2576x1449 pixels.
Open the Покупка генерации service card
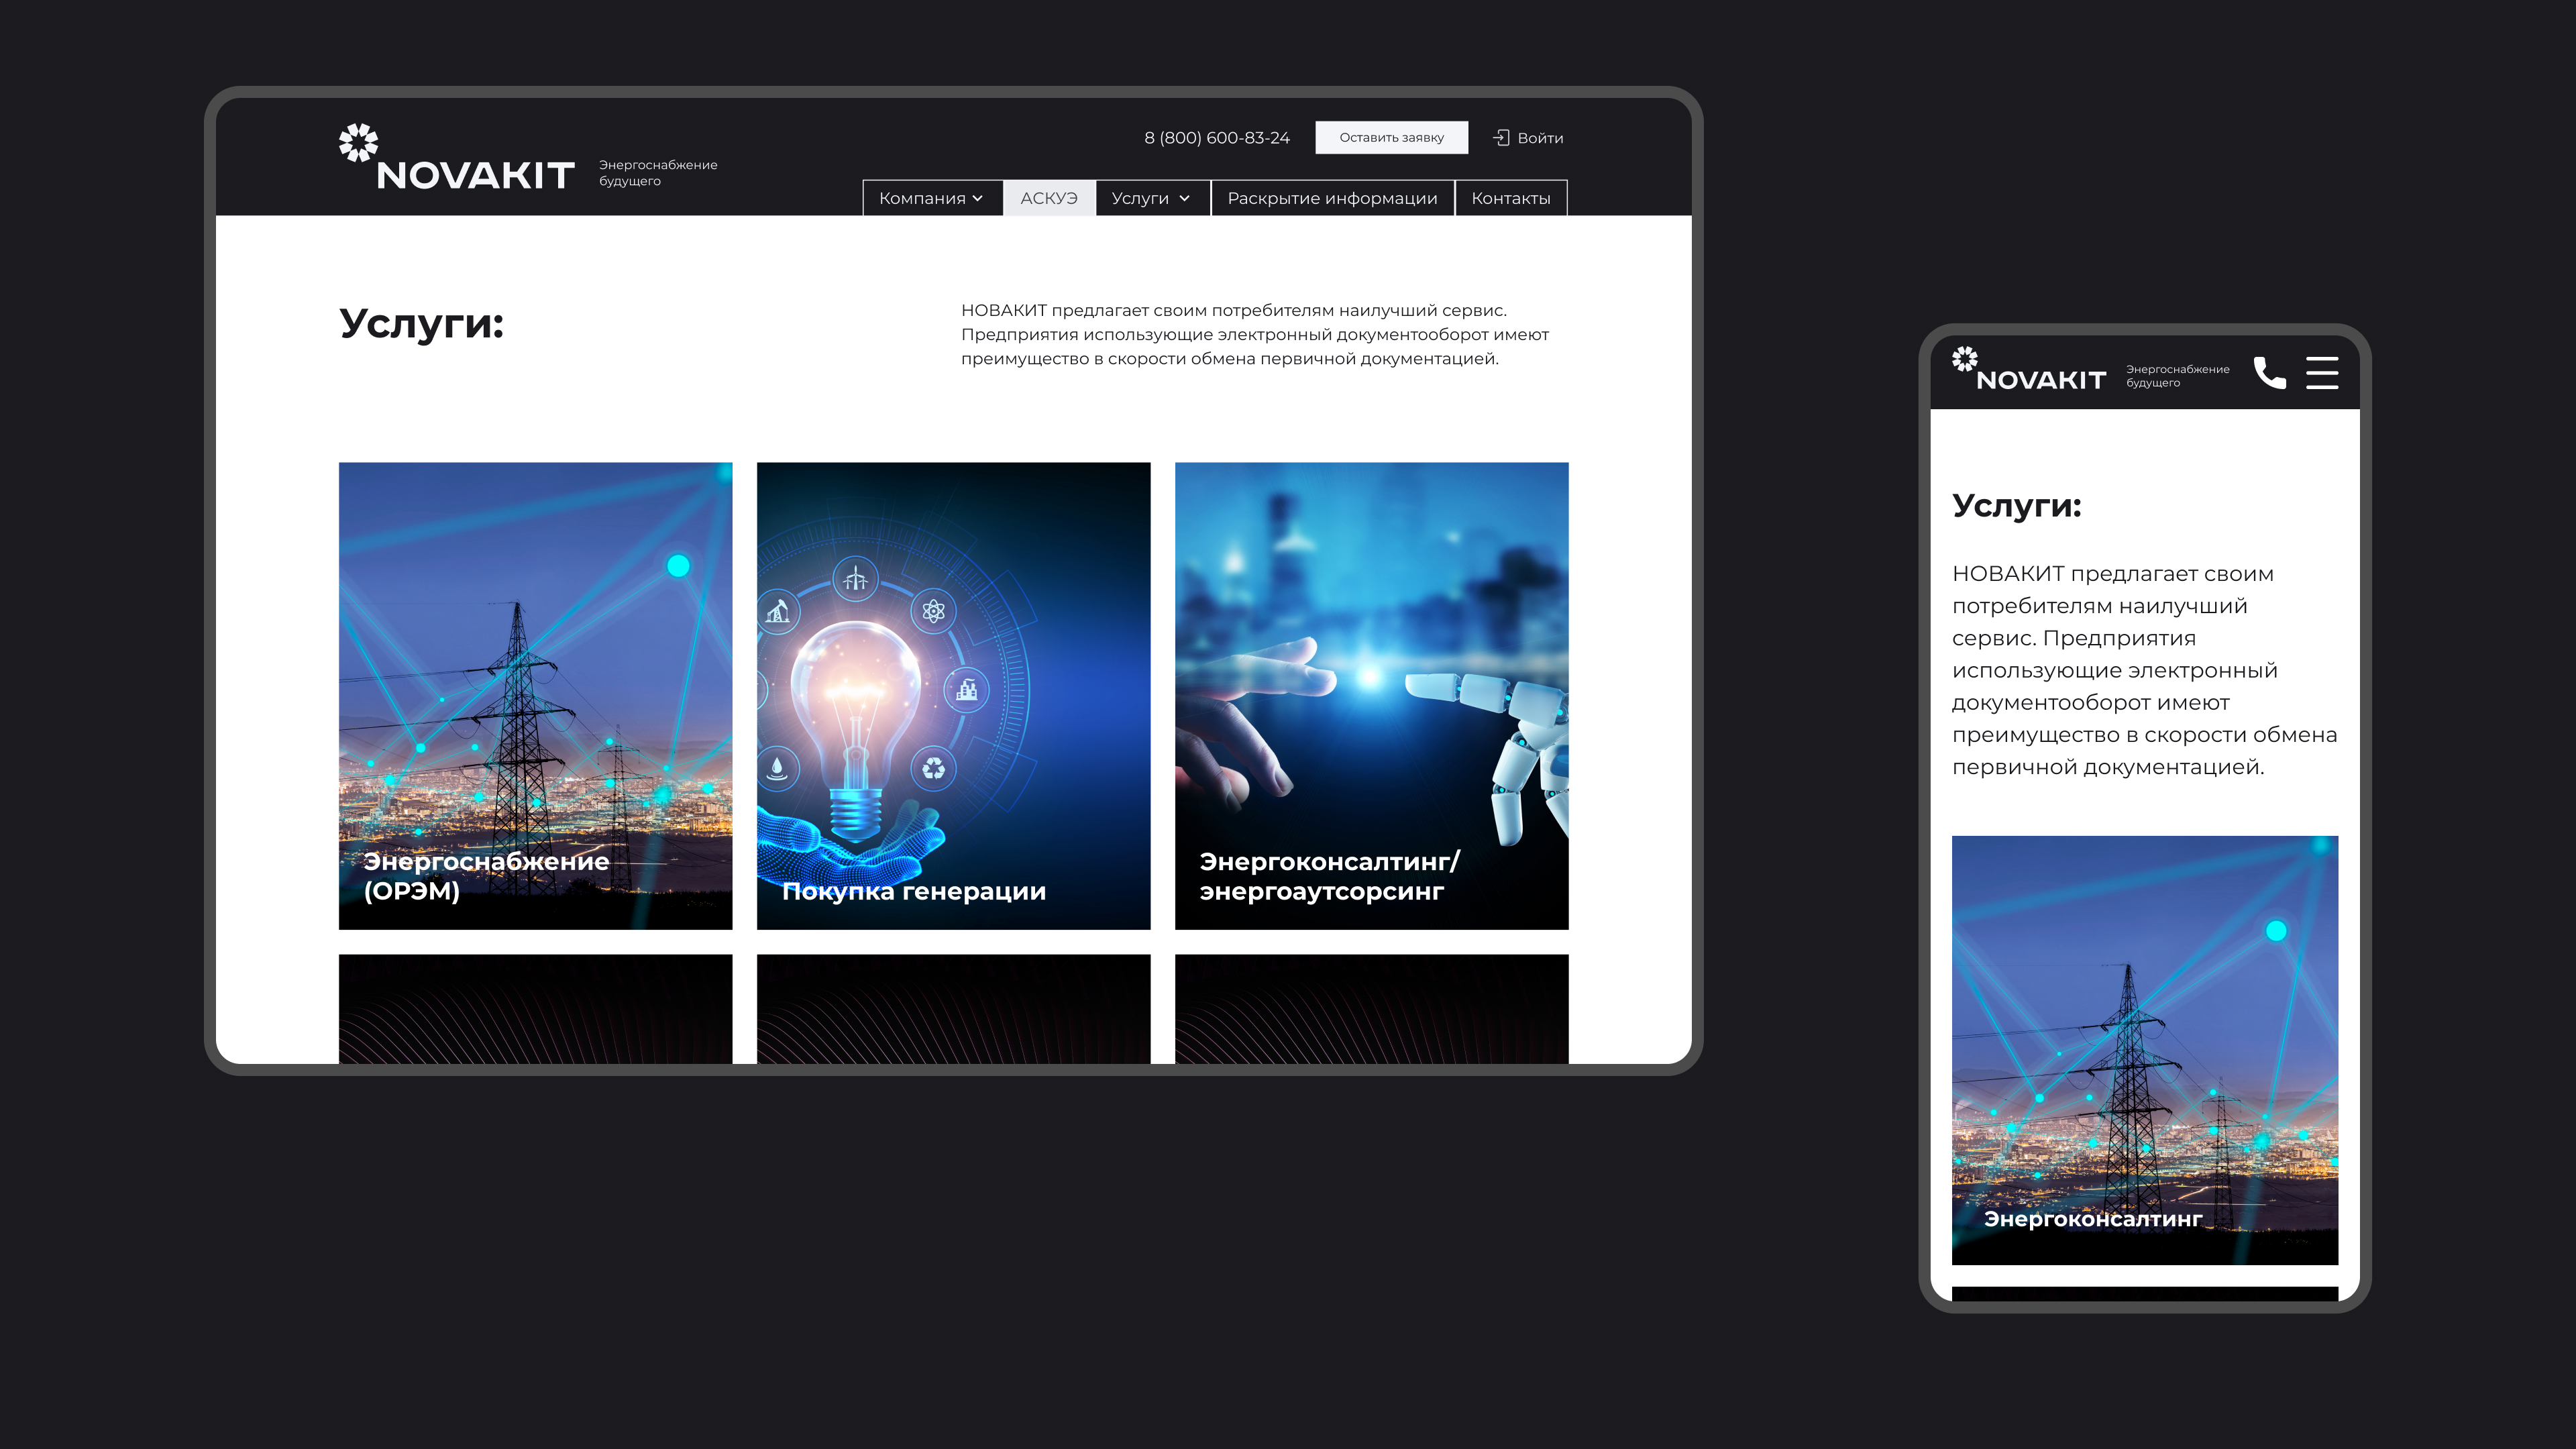(953, 695)
